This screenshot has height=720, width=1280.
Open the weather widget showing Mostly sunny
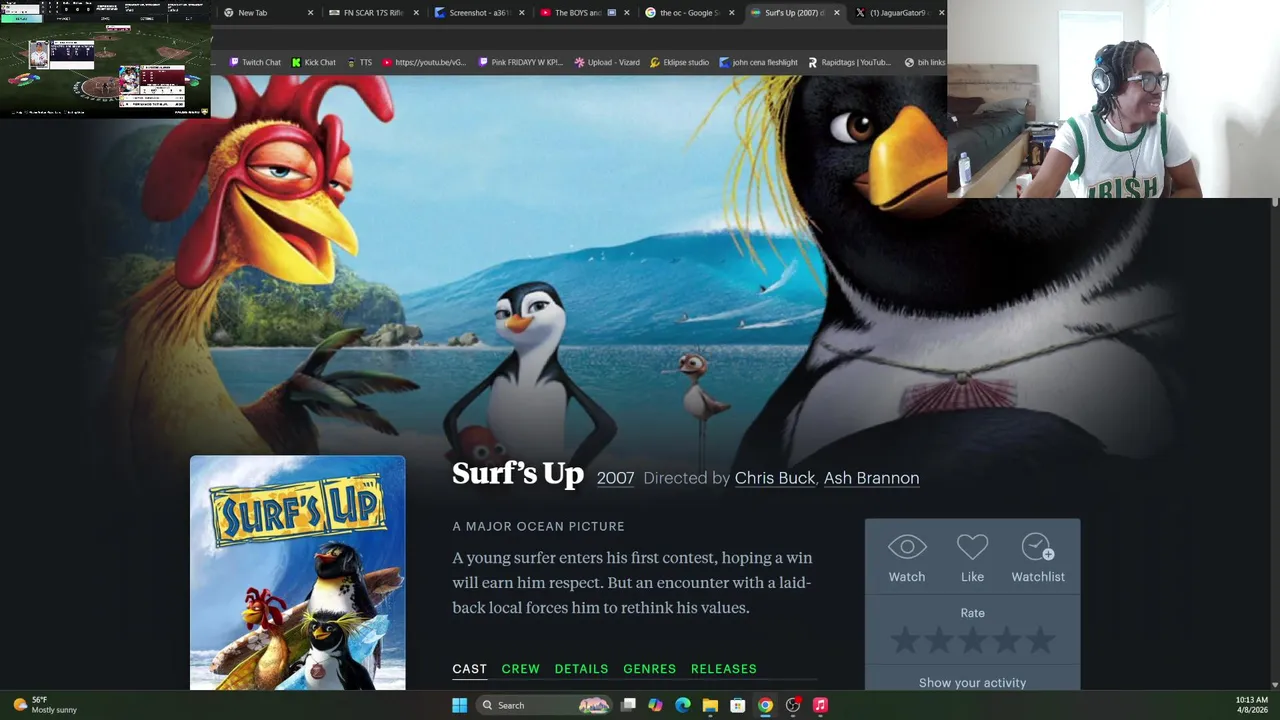[x=44, y=705]
